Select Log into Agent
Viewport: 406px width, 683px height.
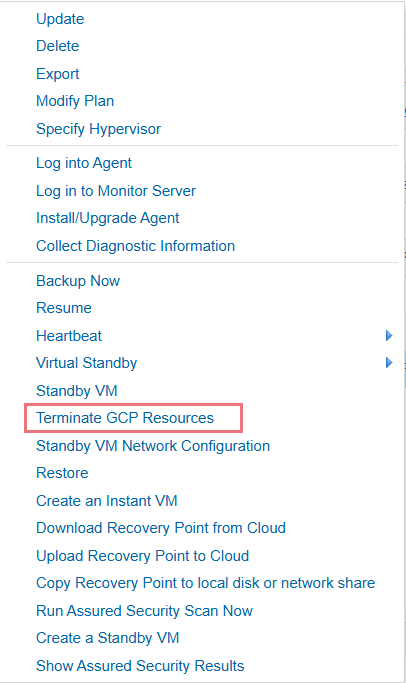point(84,163)
